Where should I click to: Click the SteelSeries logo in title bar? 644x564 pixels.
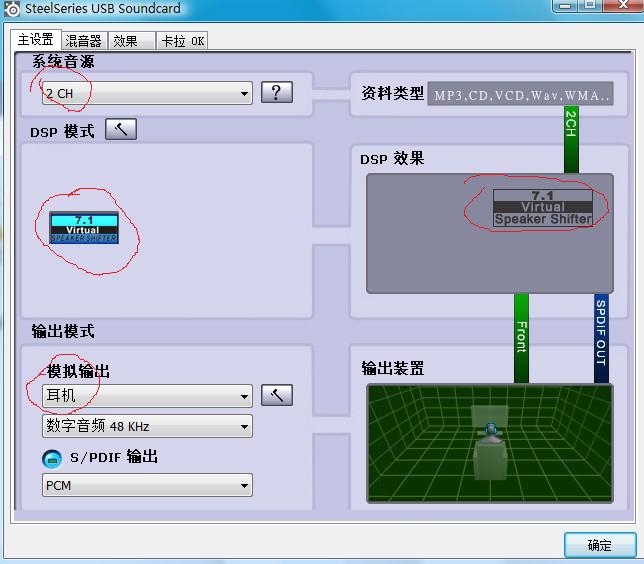tap(12, 9)
